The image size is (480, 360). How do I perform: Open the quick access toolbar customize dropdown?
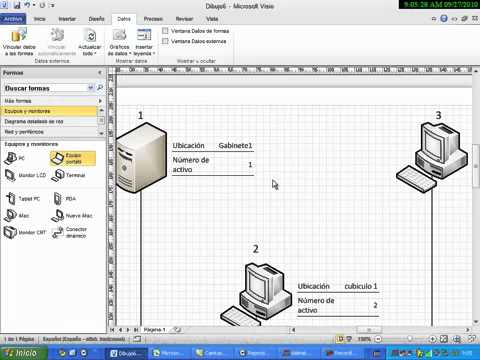coord(52,6)
